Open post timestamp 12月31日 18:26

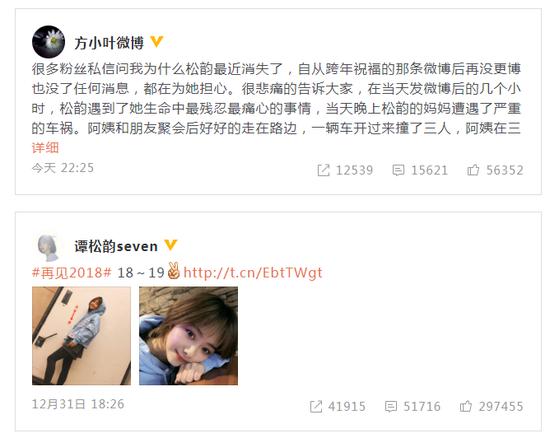pos(78,404)
